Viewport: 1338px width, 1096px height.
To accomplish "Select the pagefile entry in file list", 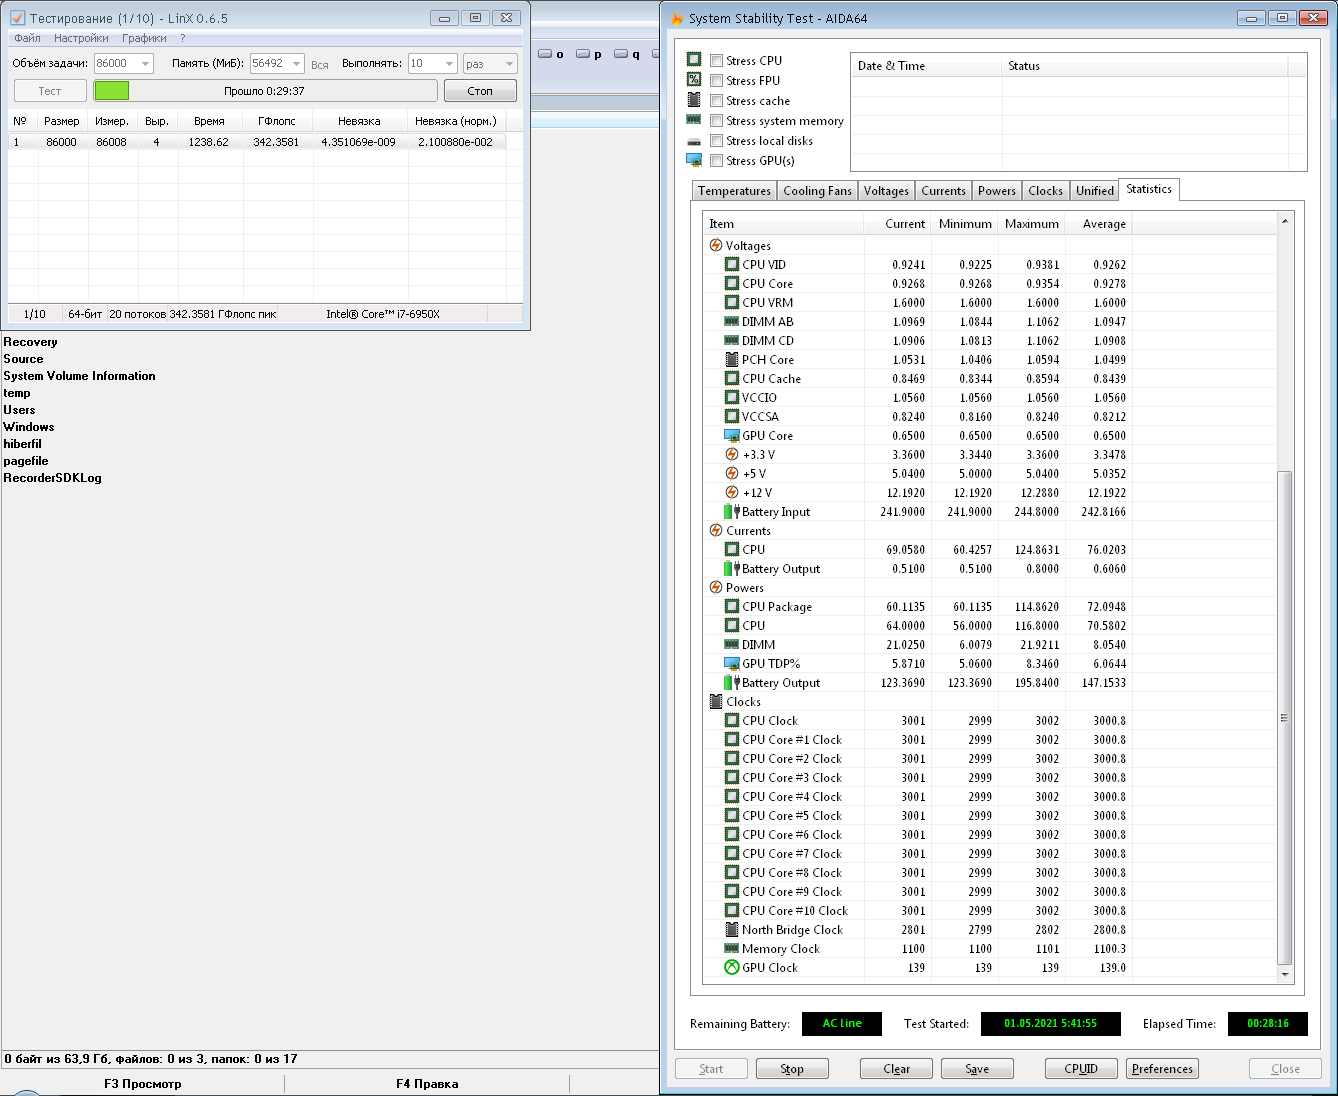I will (26, 461).
